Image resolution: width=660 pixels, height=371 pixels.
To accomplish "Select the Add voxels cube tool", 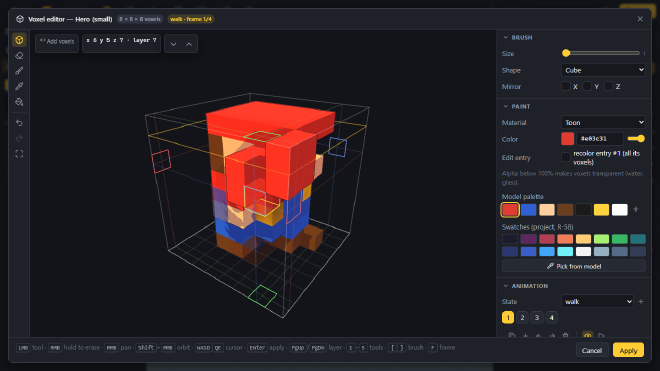I will coord(19,40).
